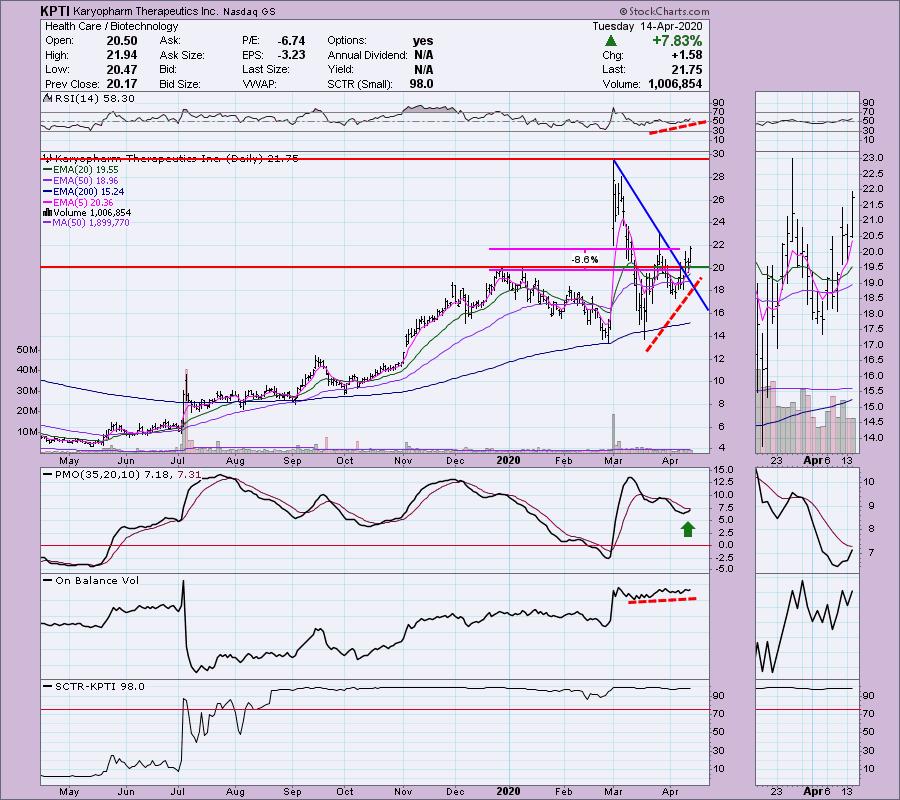This screenshot has height=800, width=900.
Task: Click the Options value yes
Action: (x=423, y=41)
